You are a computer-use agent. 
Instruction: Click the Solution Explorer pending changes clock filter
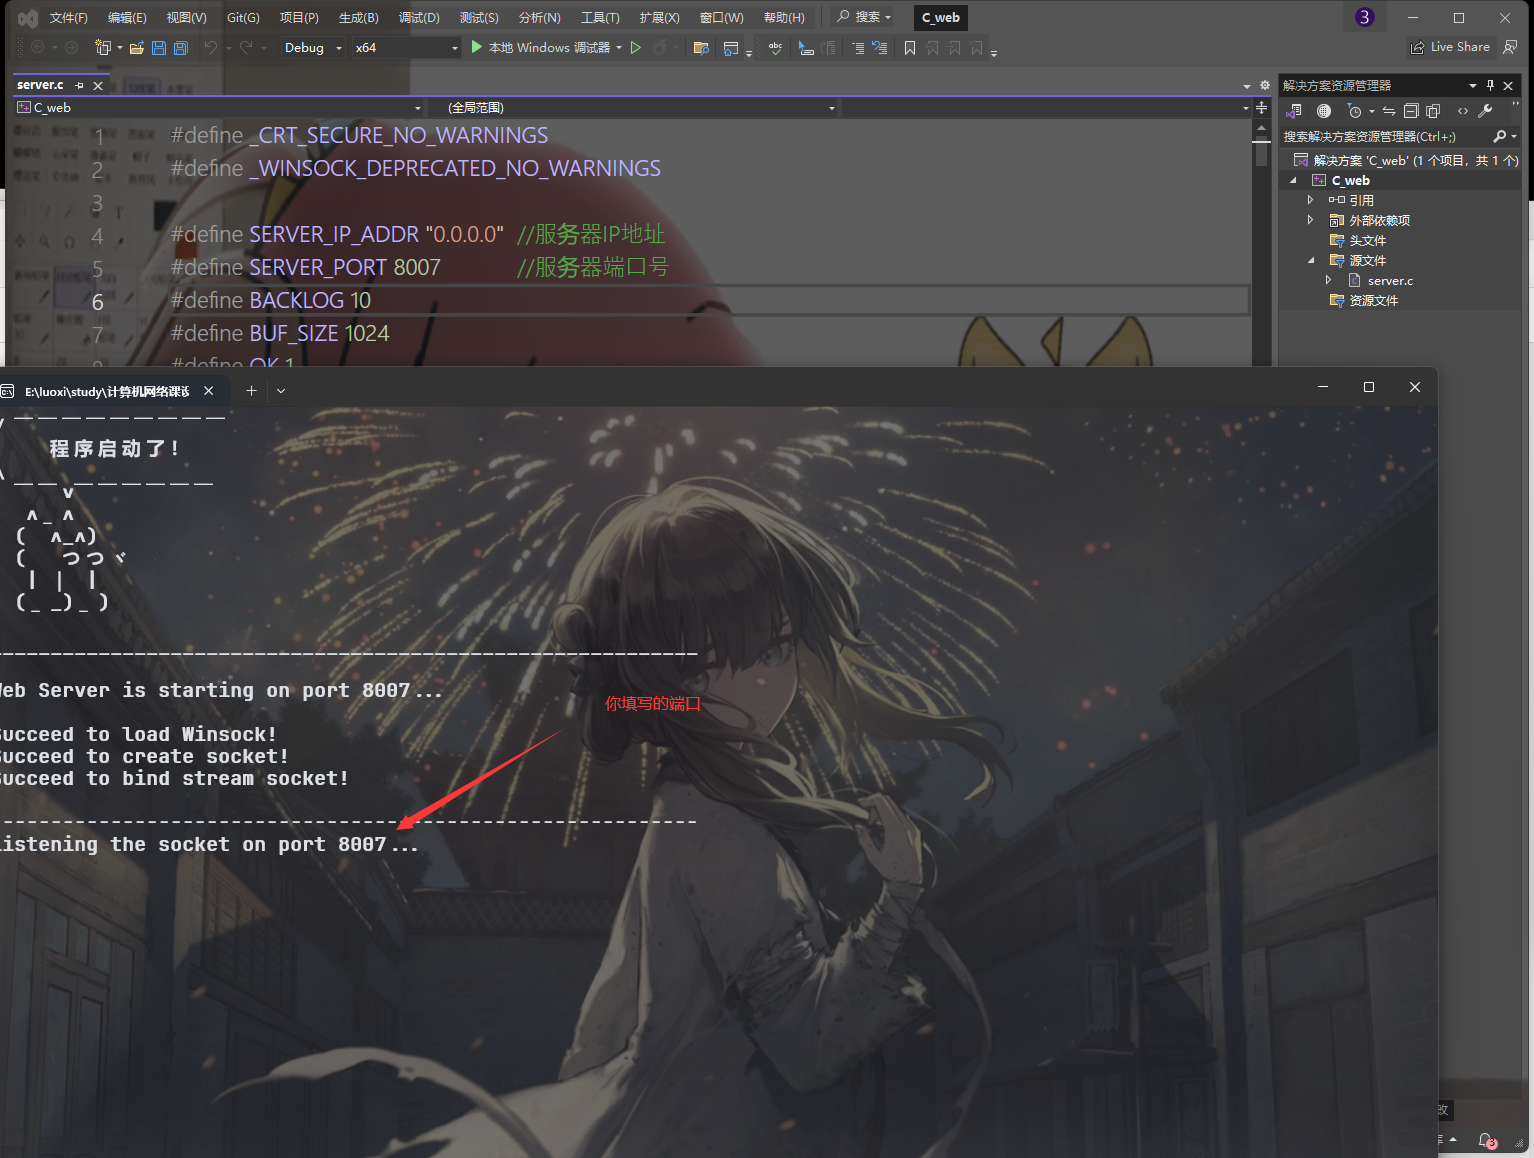[x=1354, y=111]
